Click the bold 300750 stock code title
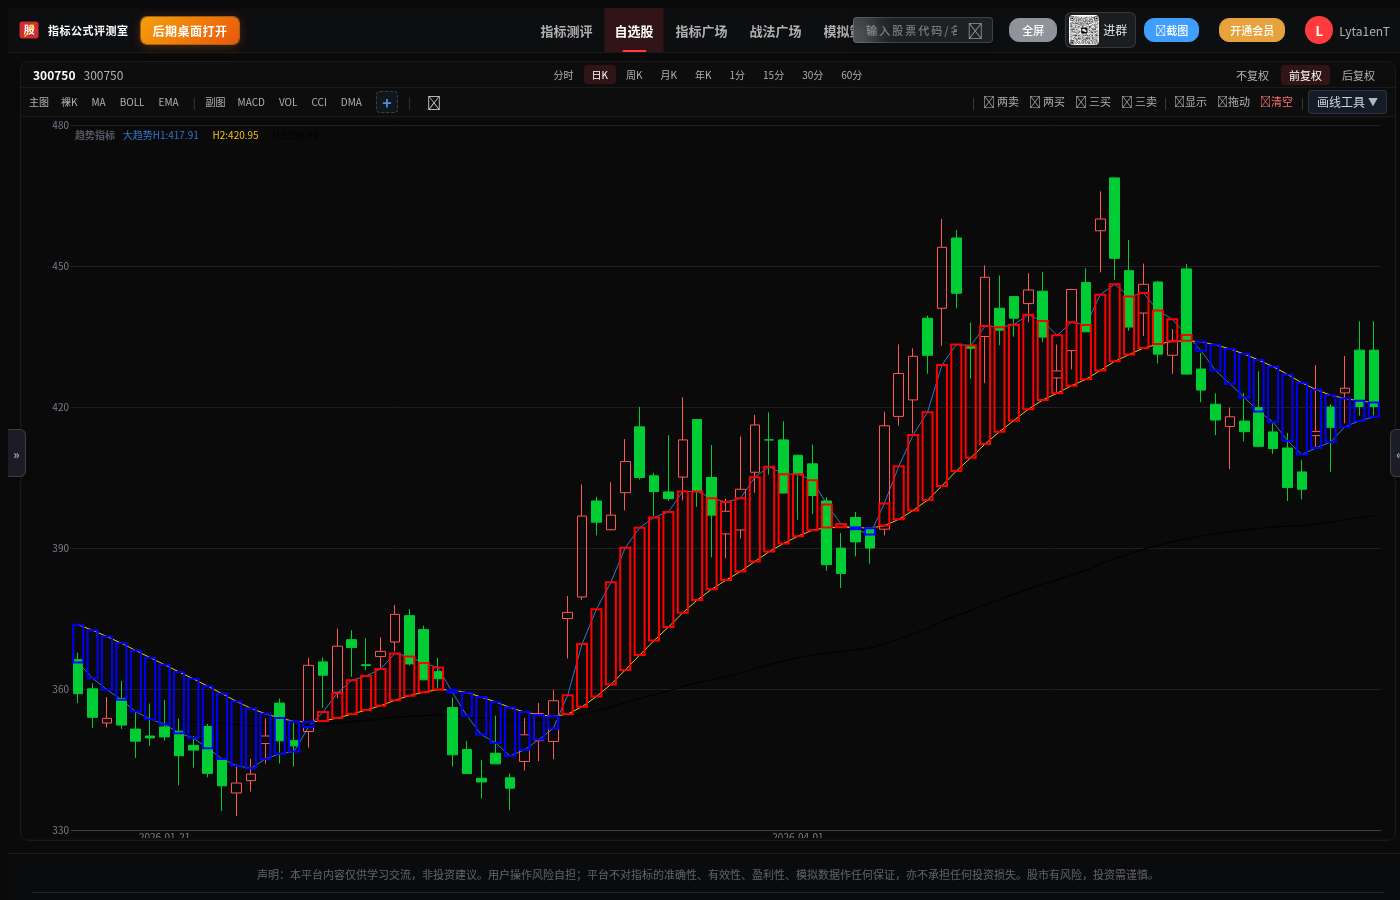Screen dimensions: 1400x900 coord(54,76)
